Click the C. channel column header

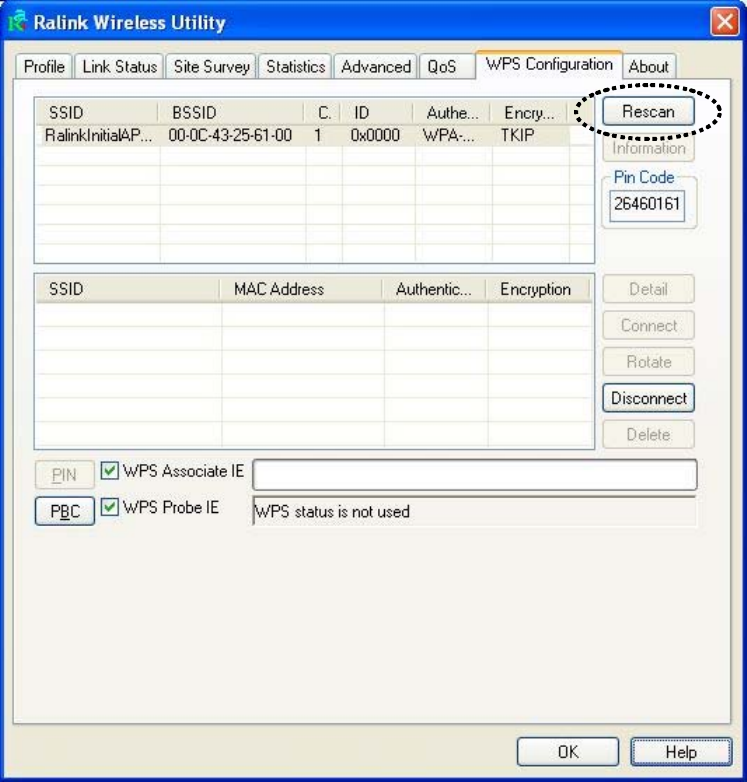pyautogui.click(x=322, y=113)
